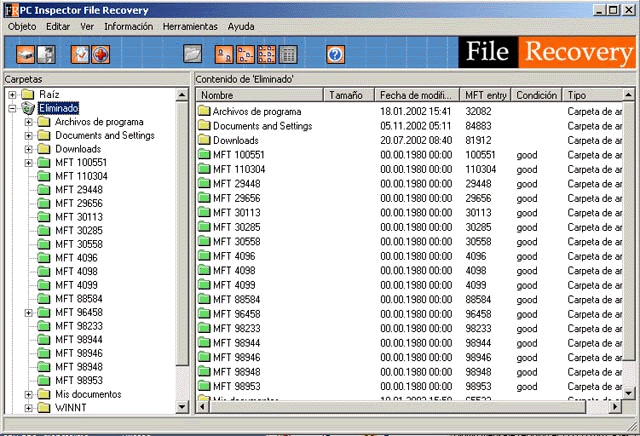640x436 pixels.
Task: Collapse the Eliminado tree node
Action: (x=12, y=108)
